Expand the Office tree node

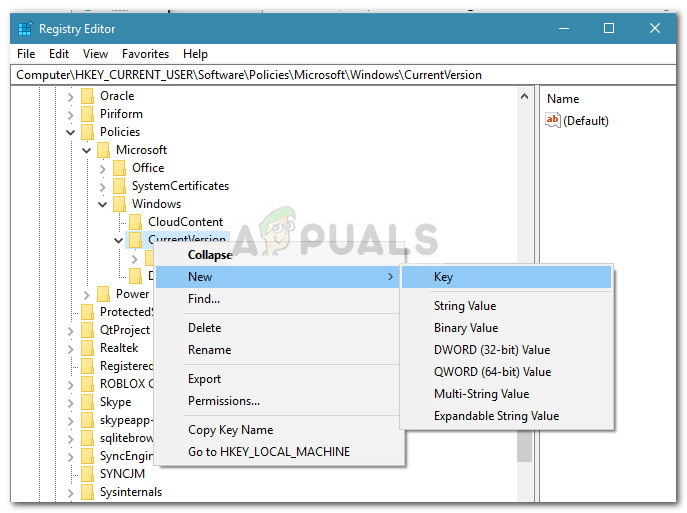click(x=102, y=168)
